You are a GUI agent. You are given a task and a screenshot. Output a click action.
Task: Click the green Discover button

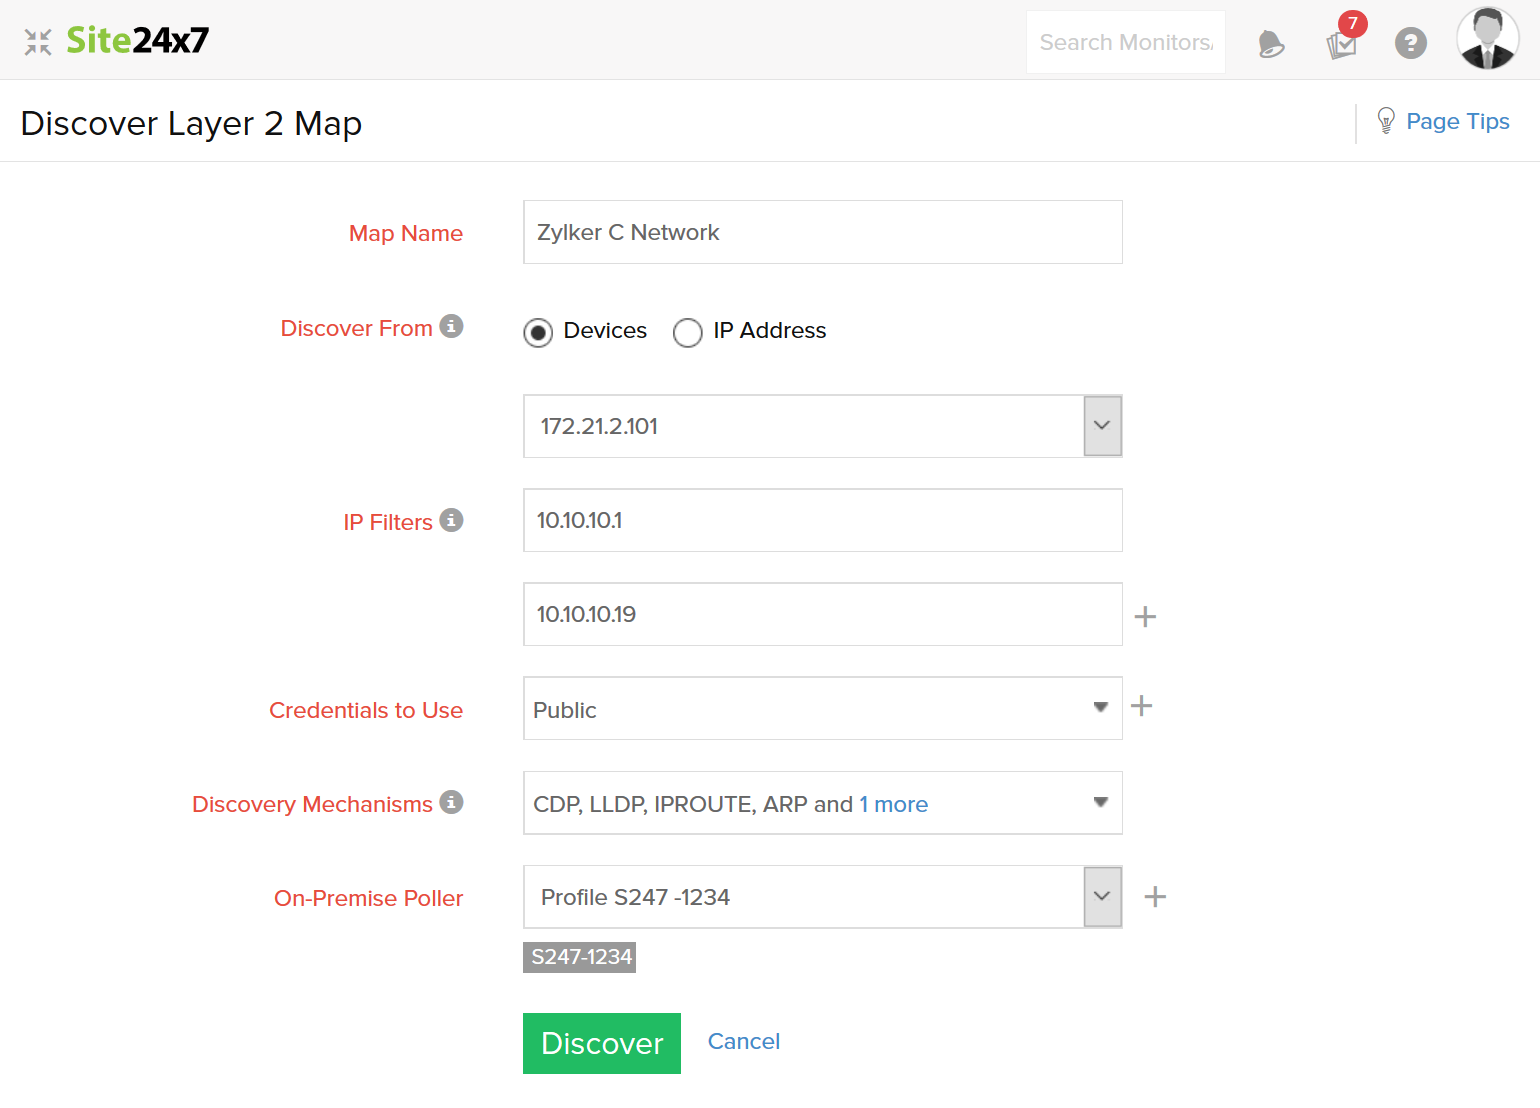pos(602,1043)
